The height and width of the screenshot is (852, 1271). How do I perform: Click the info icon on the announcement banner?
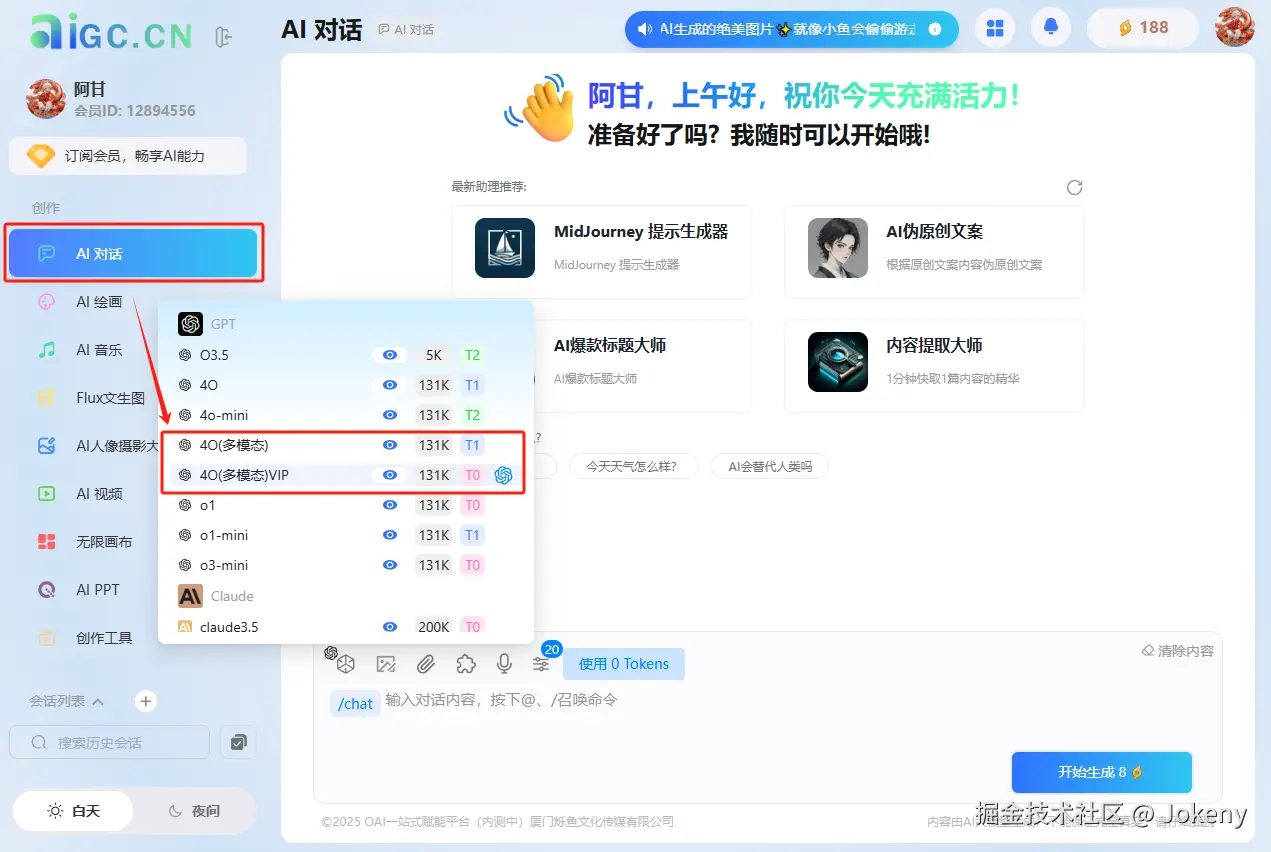coord(934,30)
